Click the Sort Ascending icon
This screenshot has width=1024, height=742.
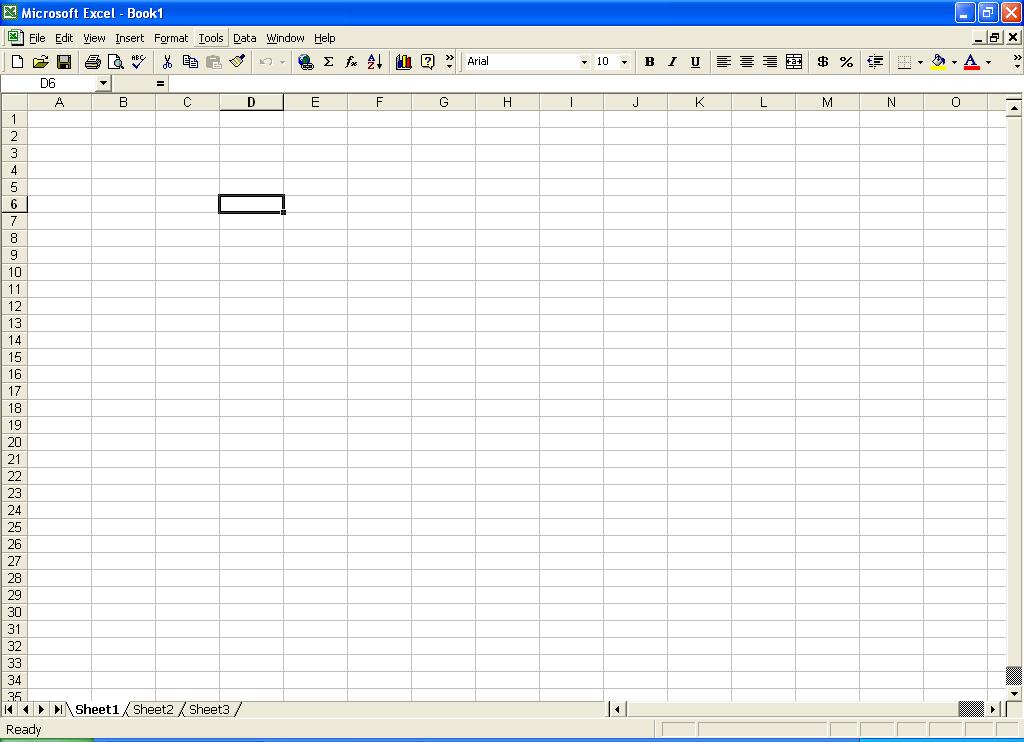pos(375,62)
